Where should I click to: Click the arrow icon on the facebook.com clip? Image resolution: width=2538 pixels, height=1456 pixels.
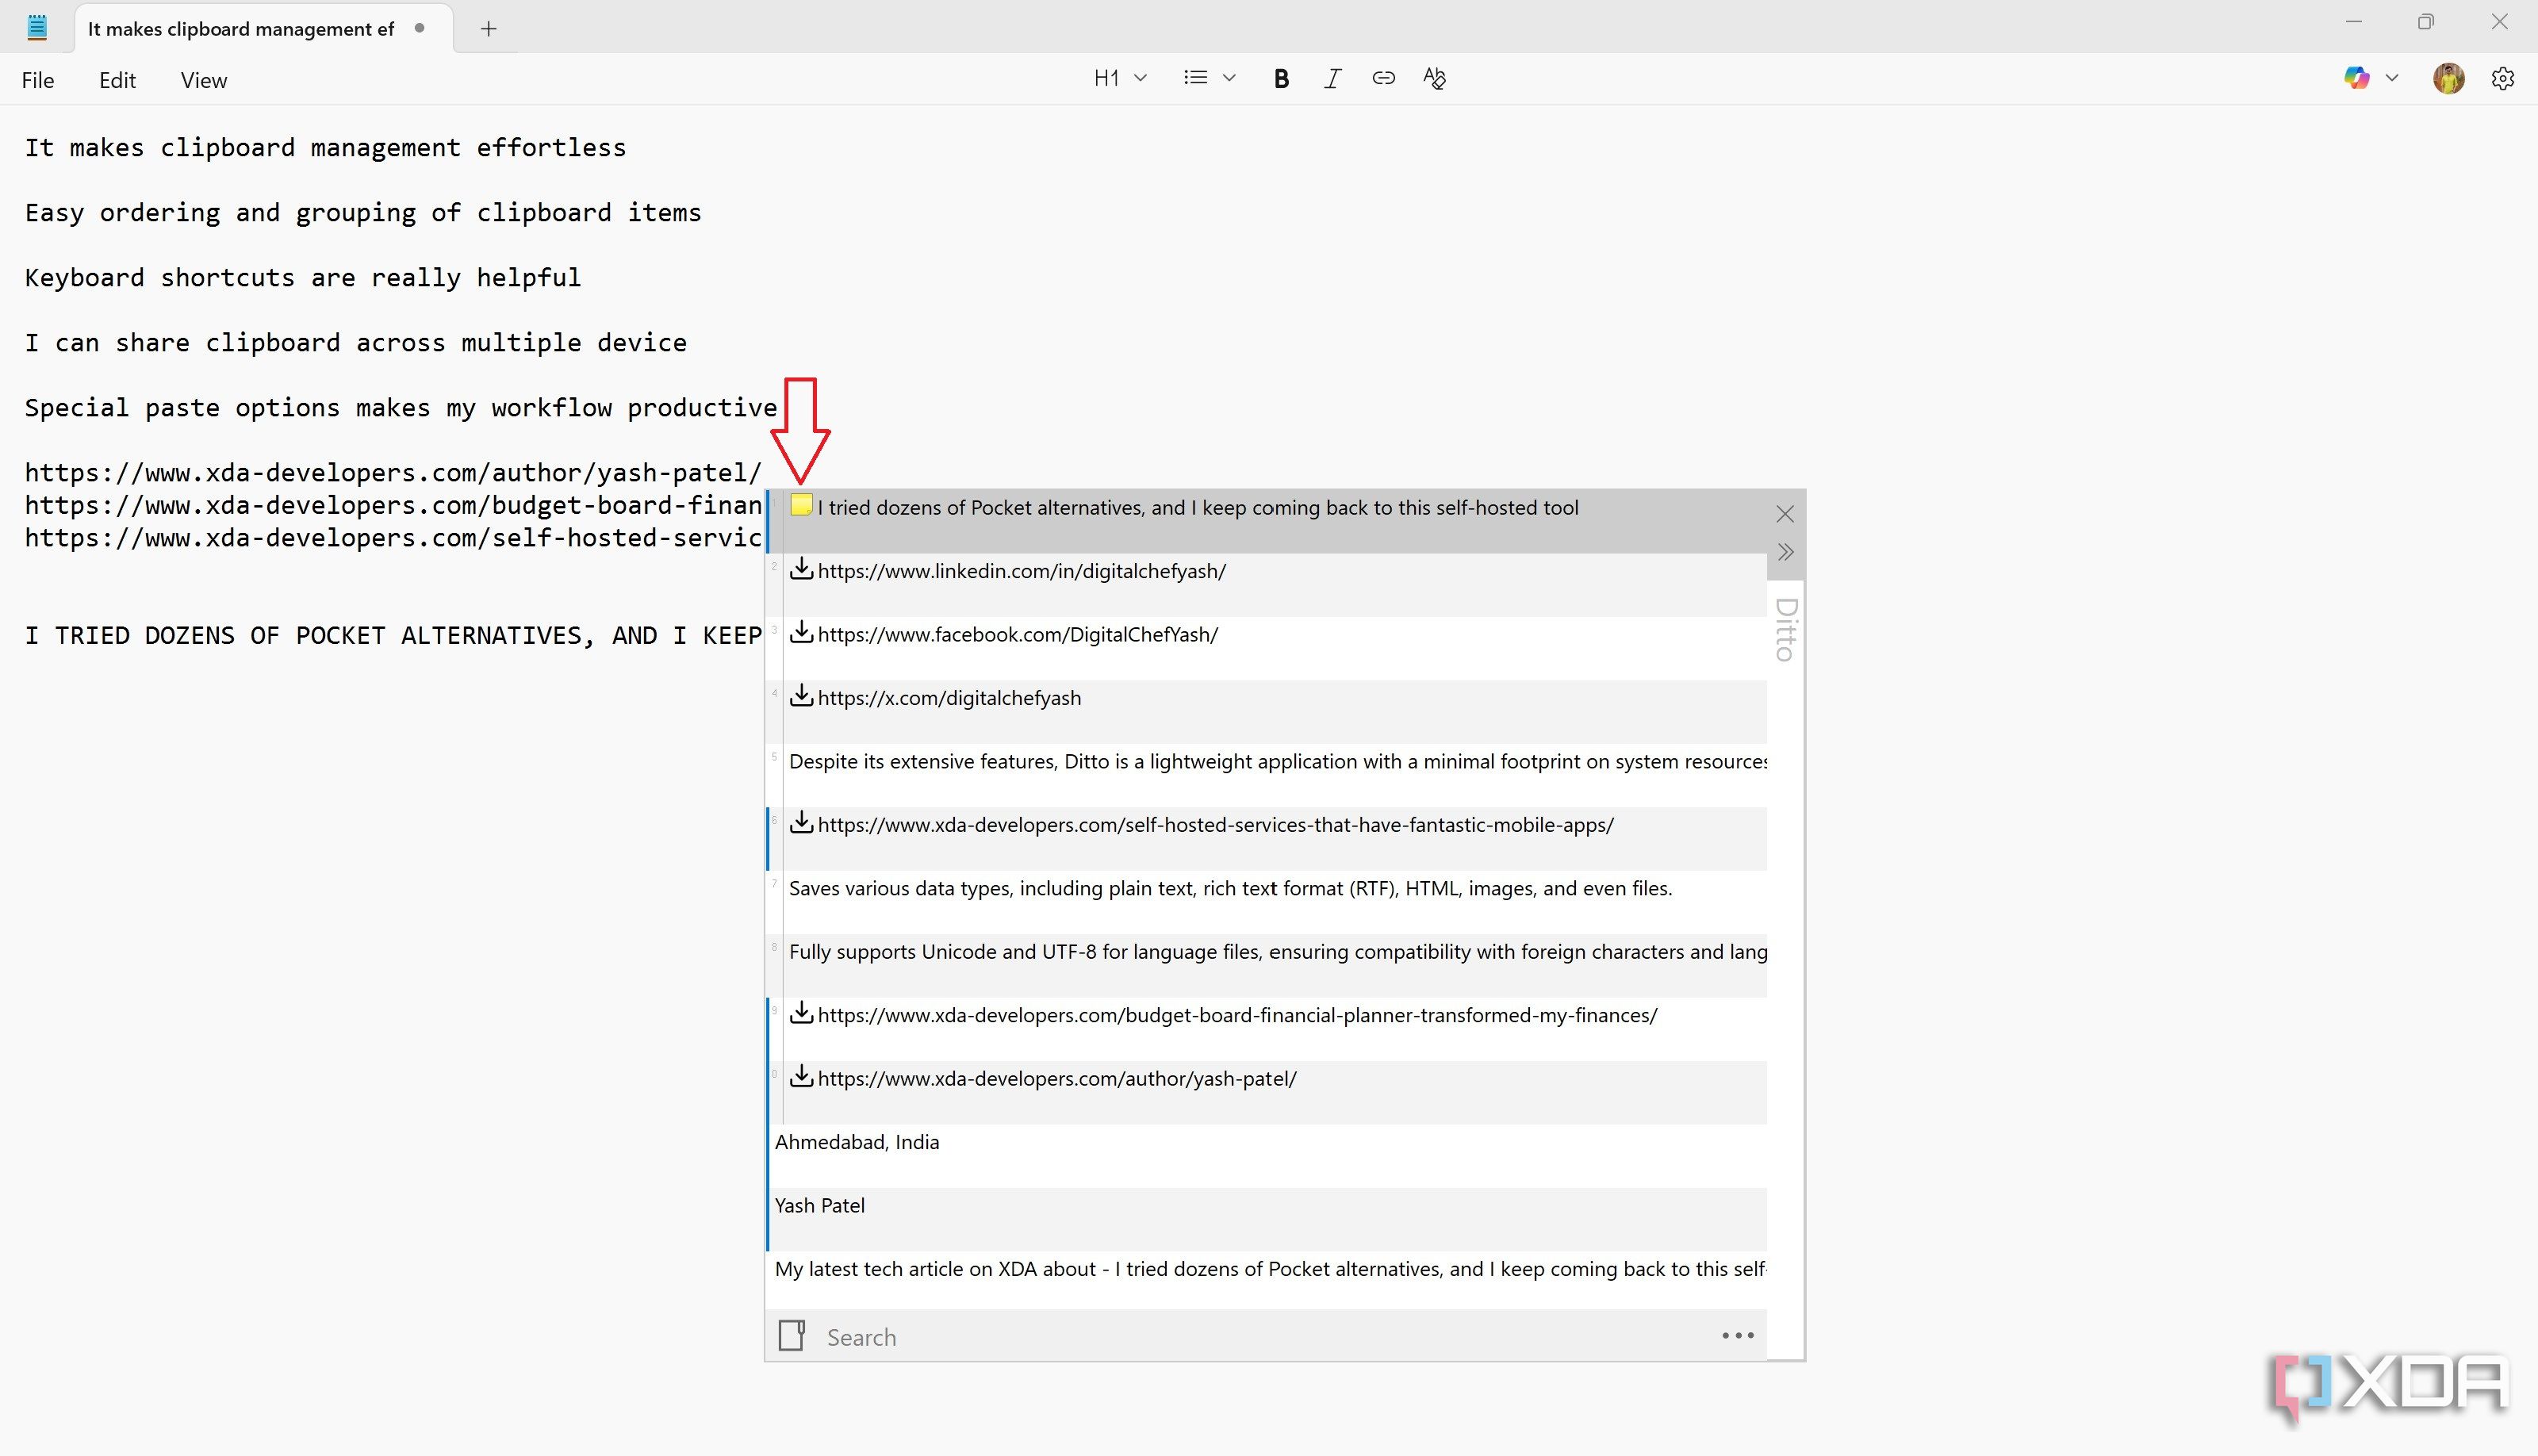tap(801, 631)
